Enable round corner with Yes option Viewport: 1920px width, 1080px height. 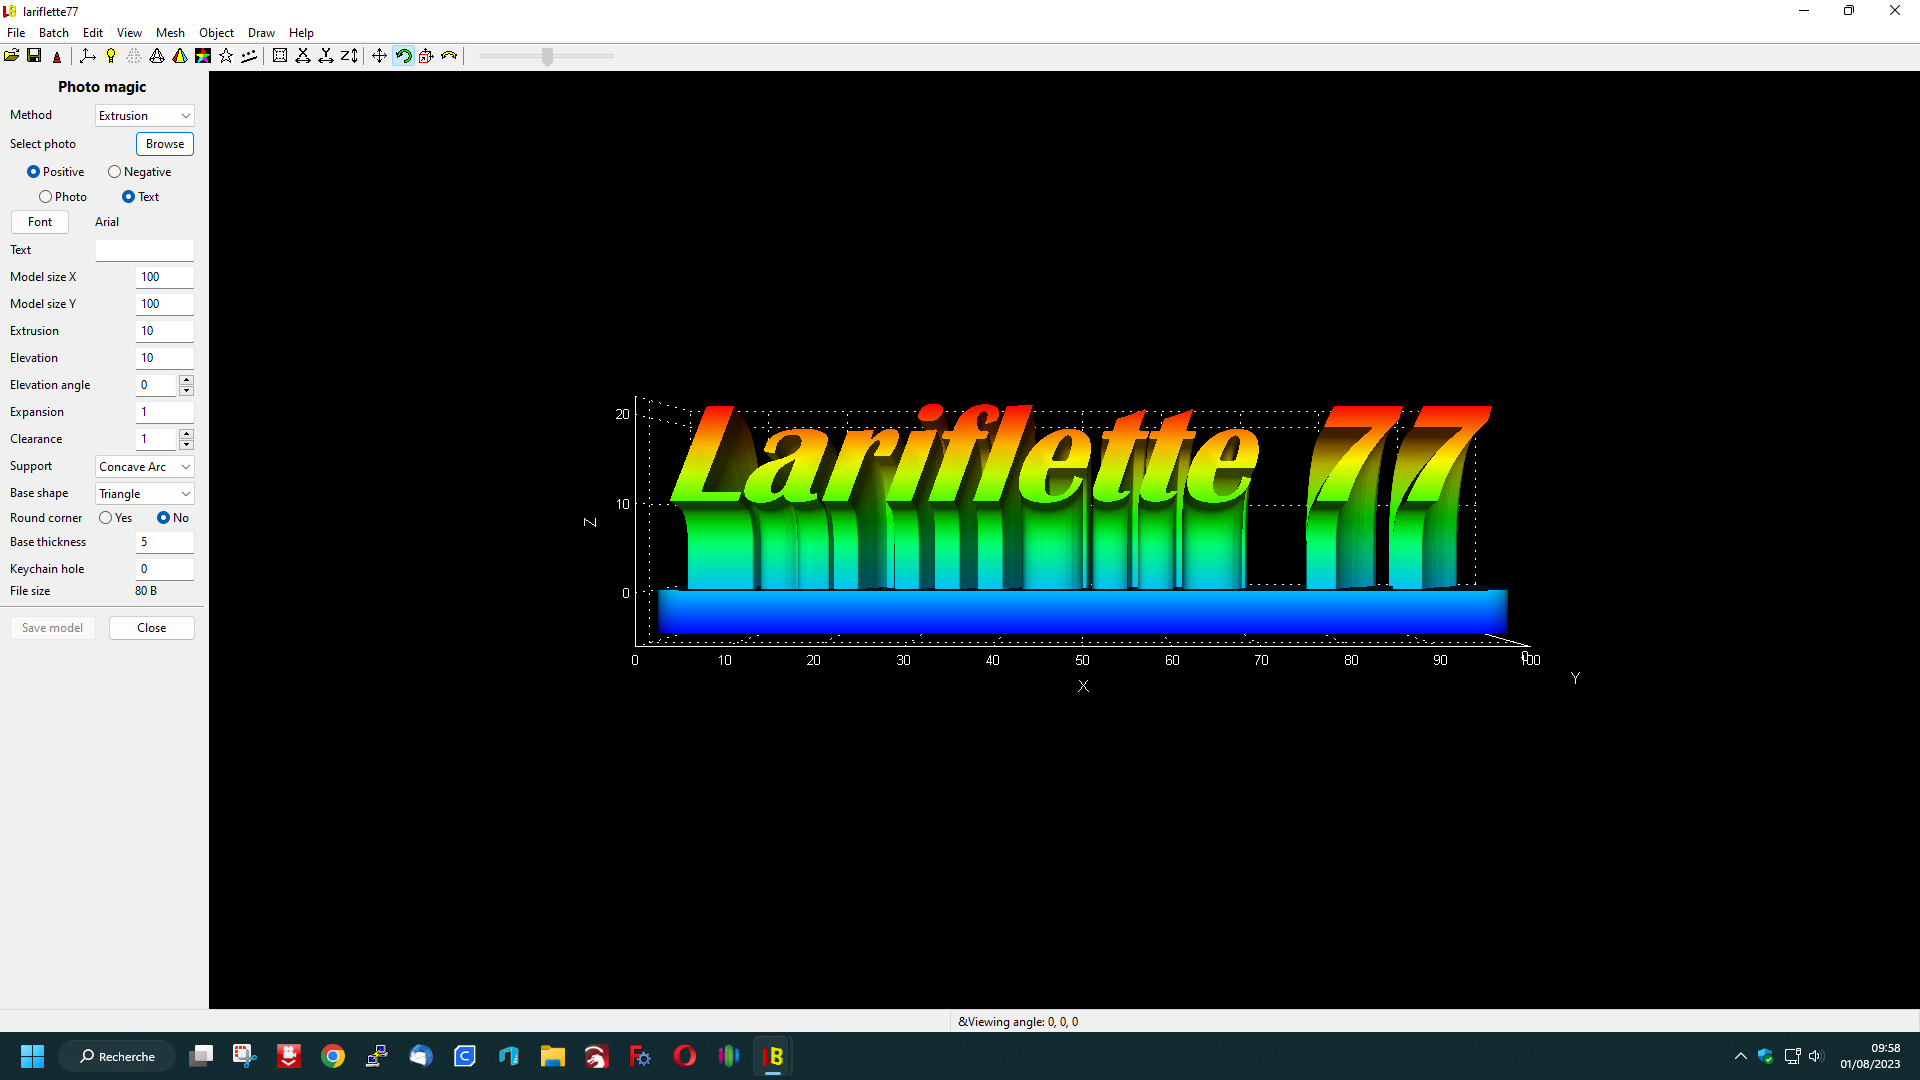[x=106, y=518]
